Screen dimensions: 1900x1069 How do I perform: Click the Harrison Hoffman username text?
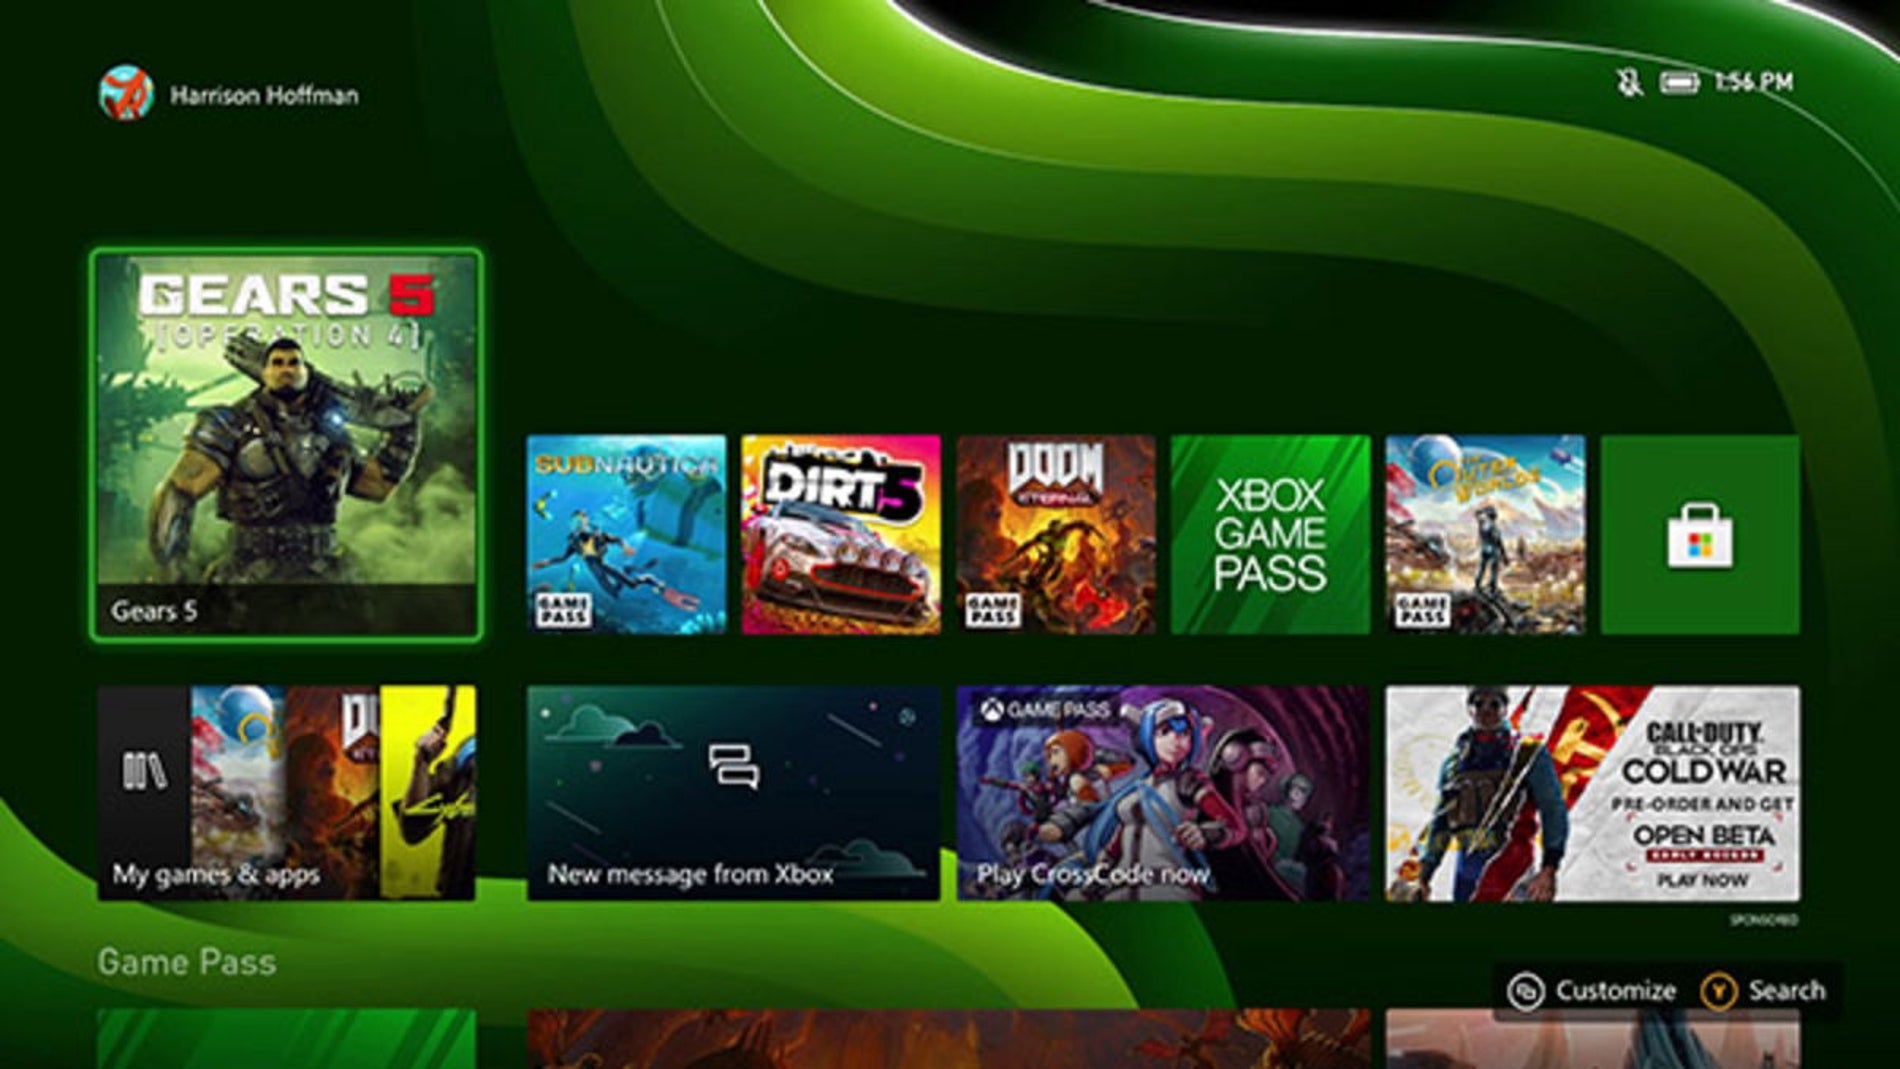pyautogui.click(x=264, y=96)
